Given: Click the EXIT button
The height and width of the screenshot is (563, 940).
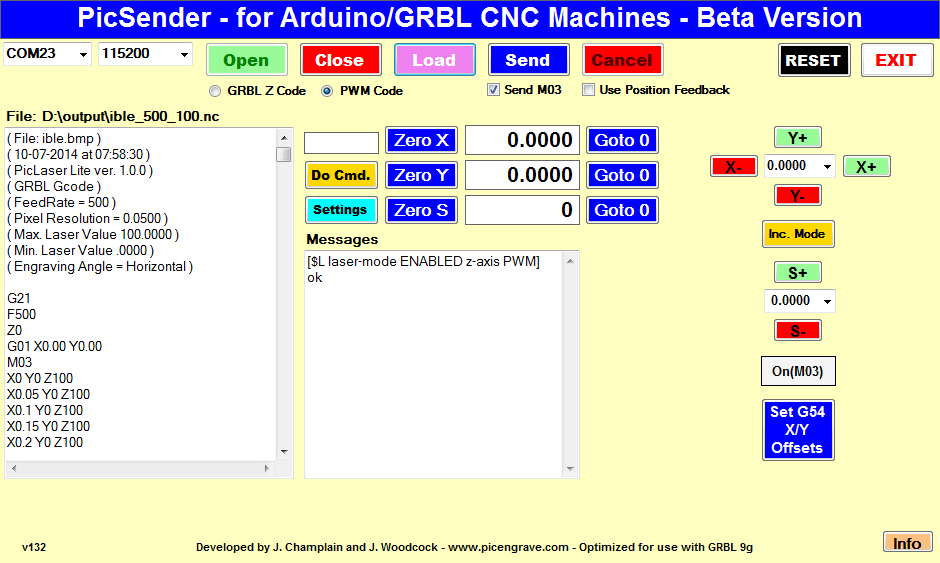Looking at the screenshot, I should click(896, 61).
